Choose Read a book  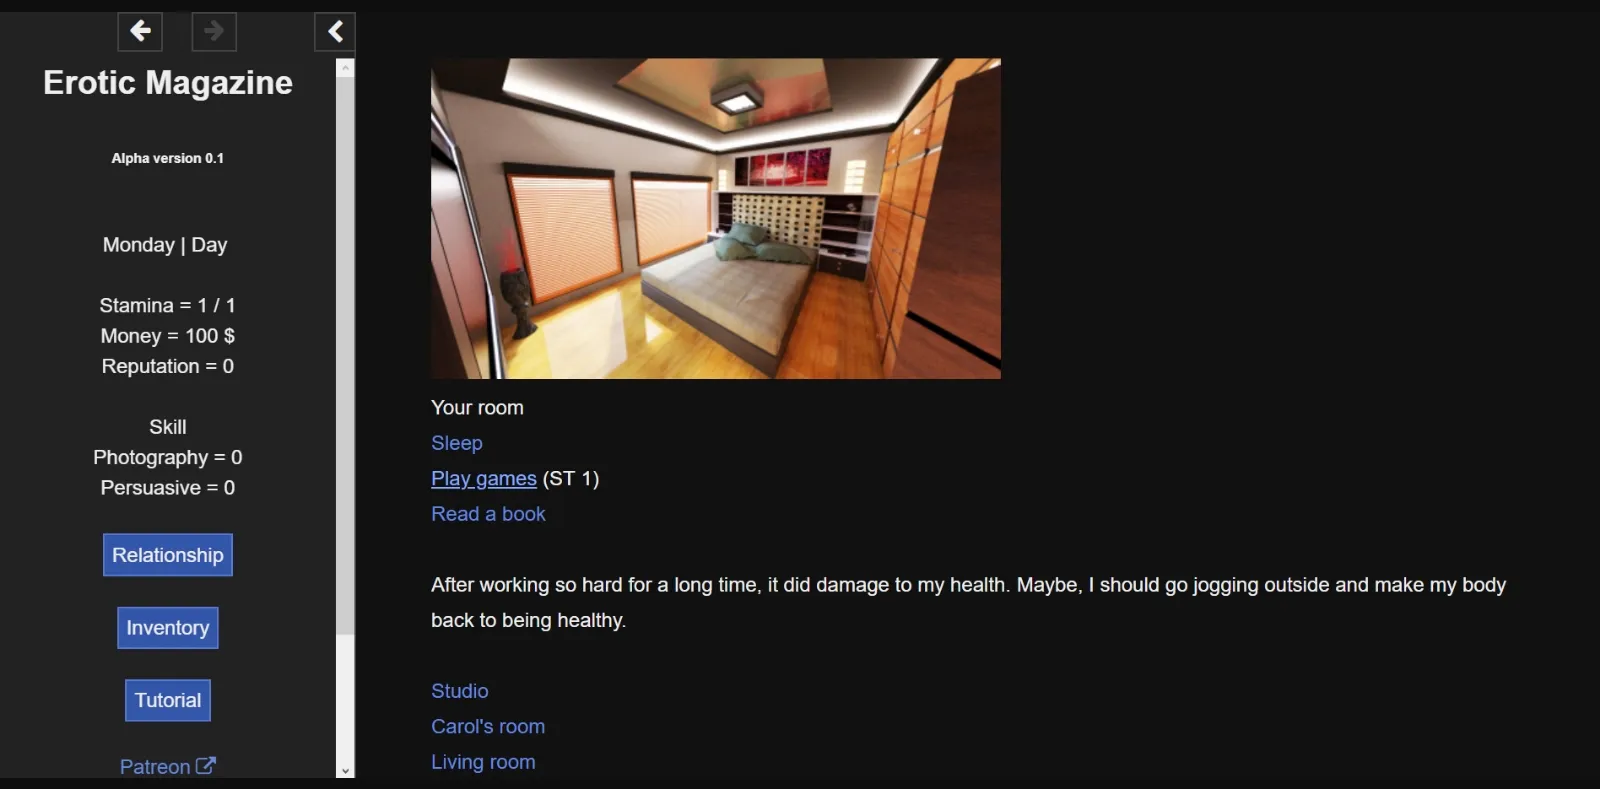pos(488,514)
